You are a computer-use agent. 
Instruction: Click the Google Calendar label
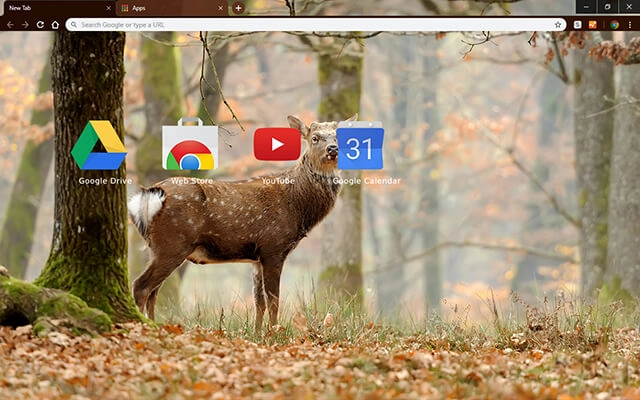[366, 181]
